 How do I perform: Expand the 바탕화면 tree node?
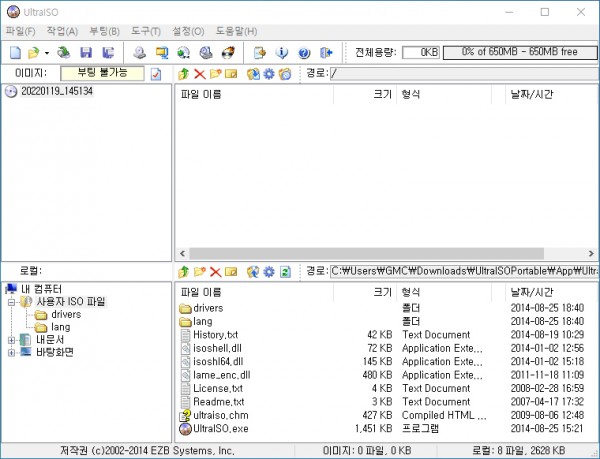pos(11,352)
